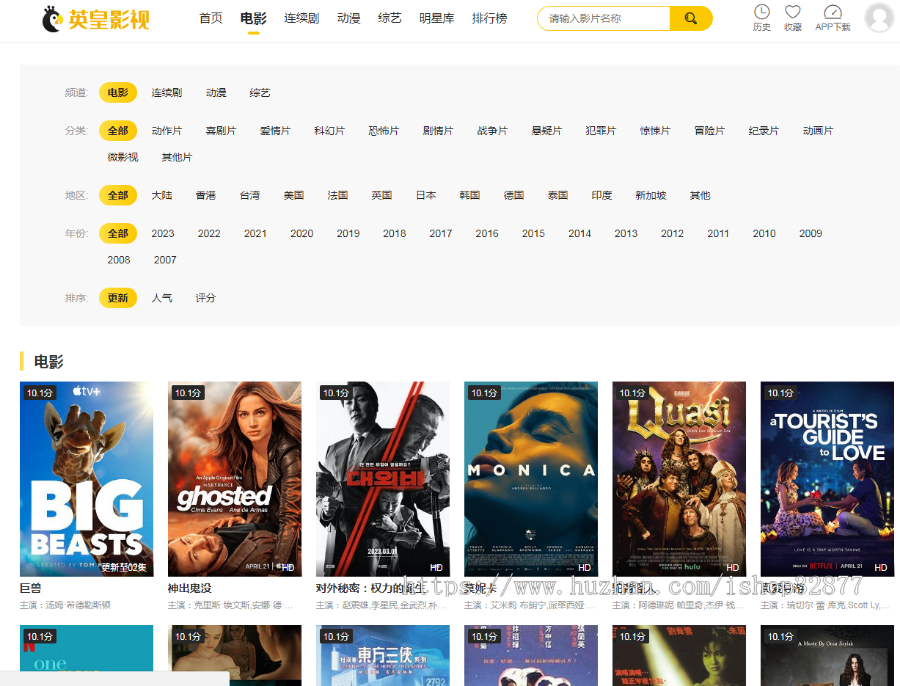
Task: Sort by 评分 rating
Action: coord(205,297)
